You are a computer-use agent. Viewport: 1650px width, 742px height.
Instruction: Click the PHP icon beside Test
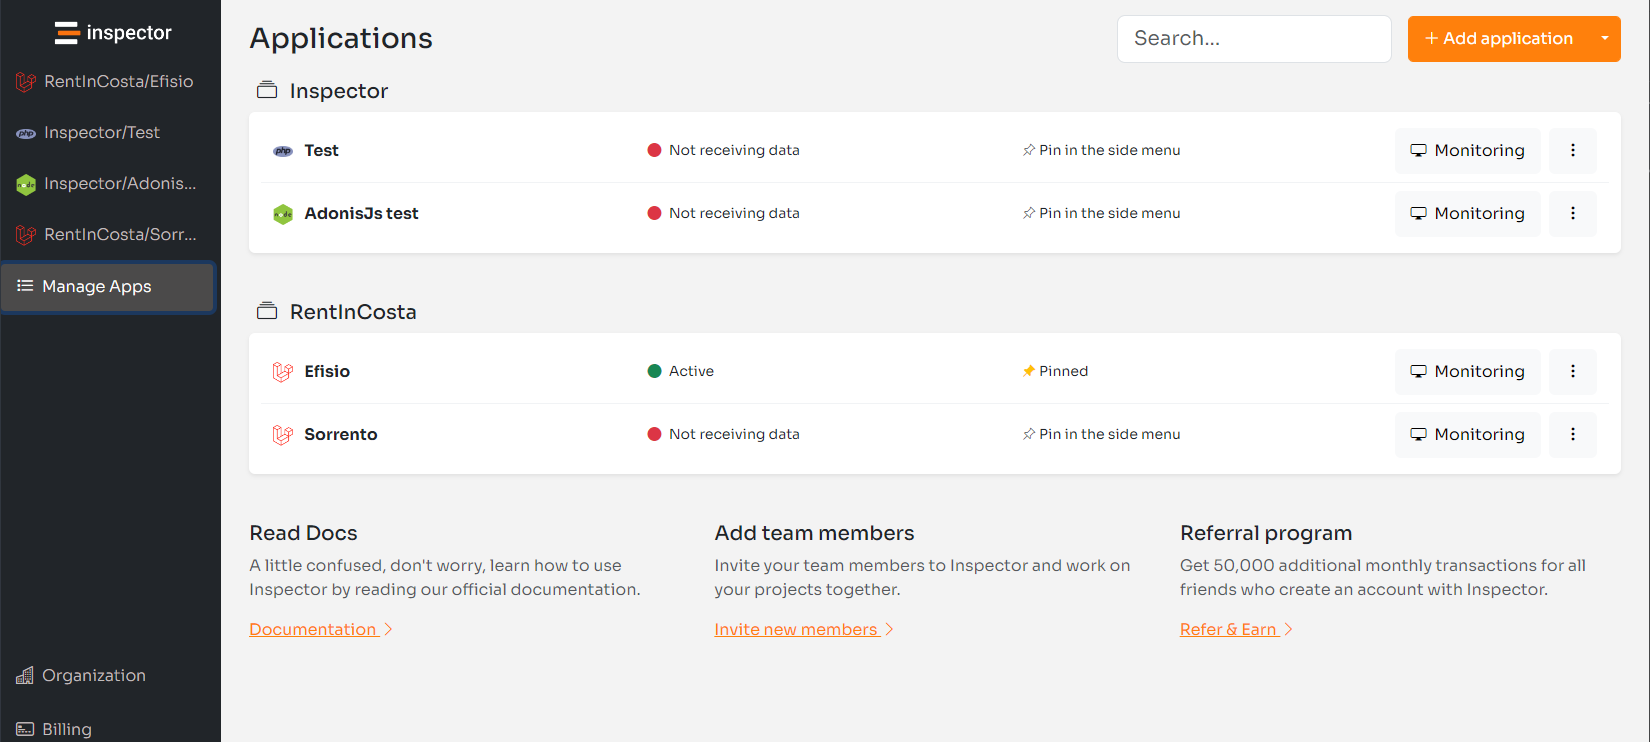click(x=283, y=151)
